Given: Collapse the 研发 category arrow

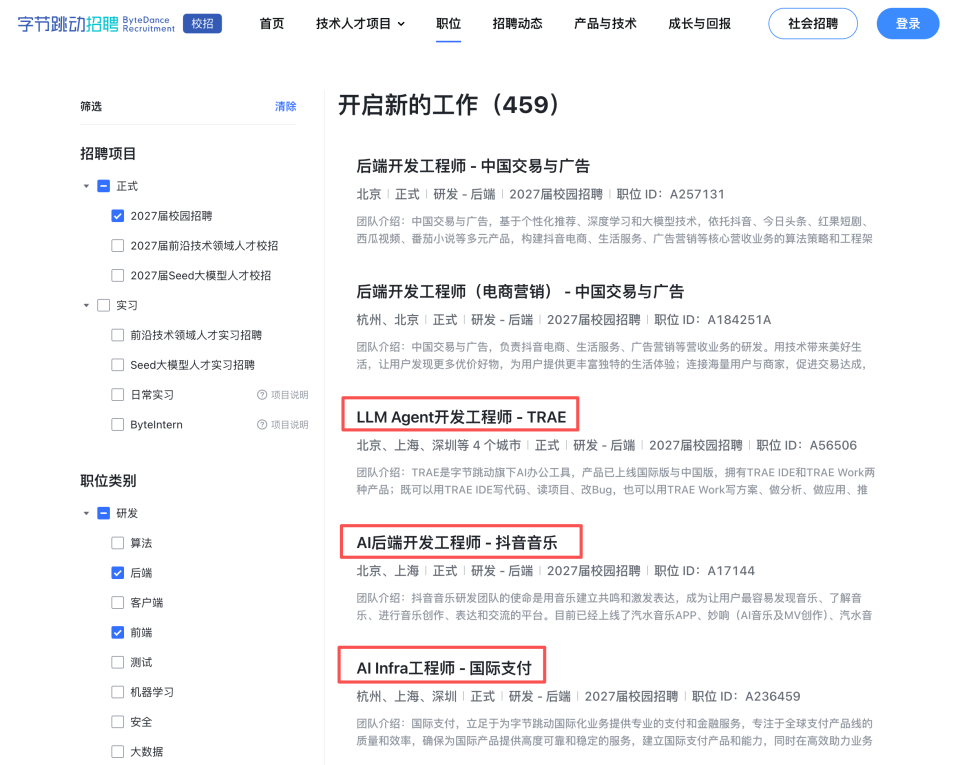Looking at the screenshot, I should click(x=86, y=513).
